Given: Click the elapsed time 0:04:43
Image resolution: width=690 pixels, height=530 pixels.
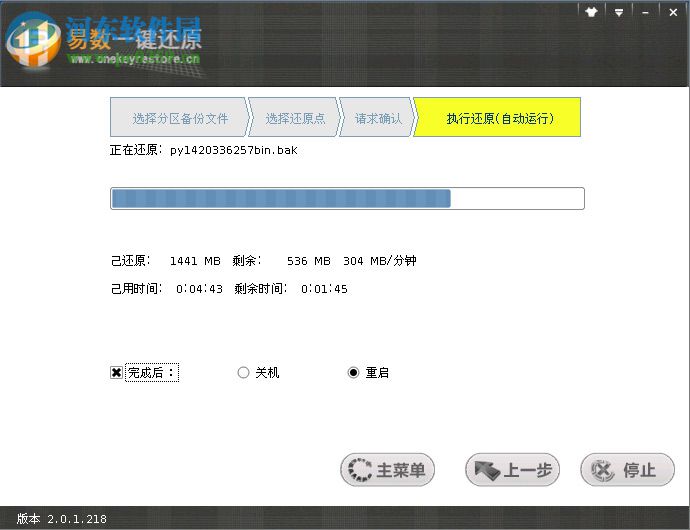Looking at the screenshot, I should point(199,289).
